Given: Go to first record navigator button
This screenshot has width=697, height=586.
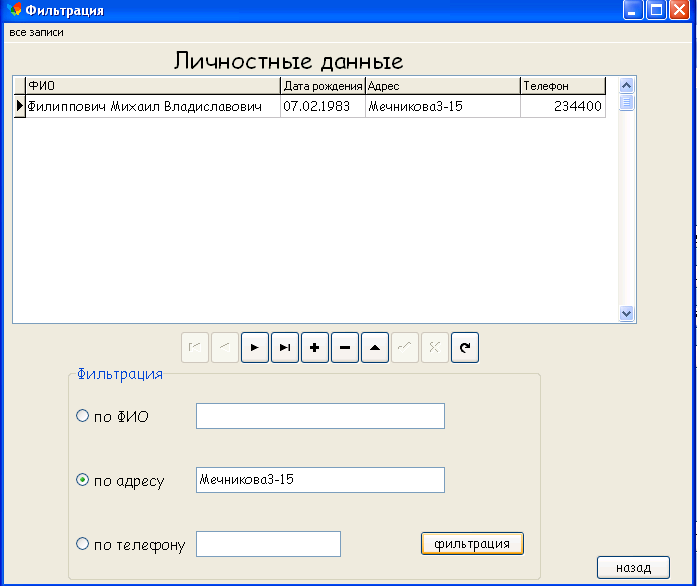Looking at the screenshot, I should (x=195, y=347).
